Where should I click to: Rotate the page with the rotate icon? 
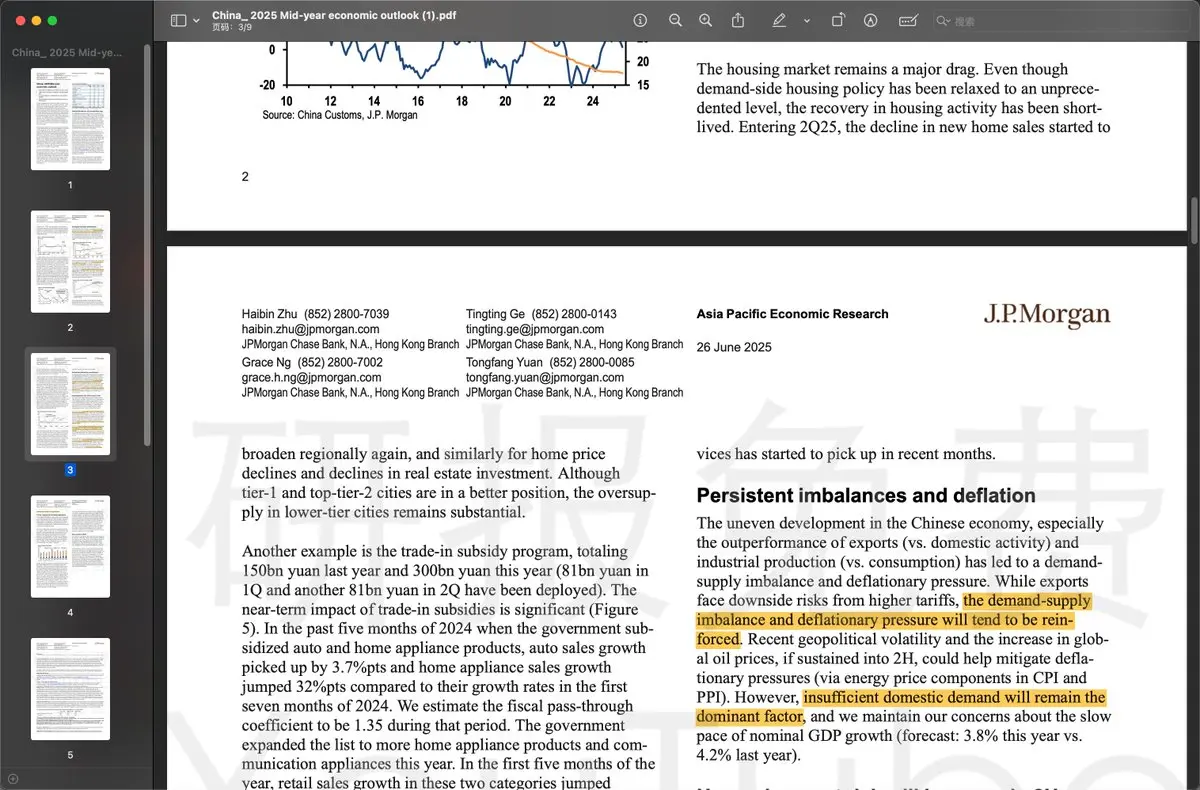pos(838,20)
